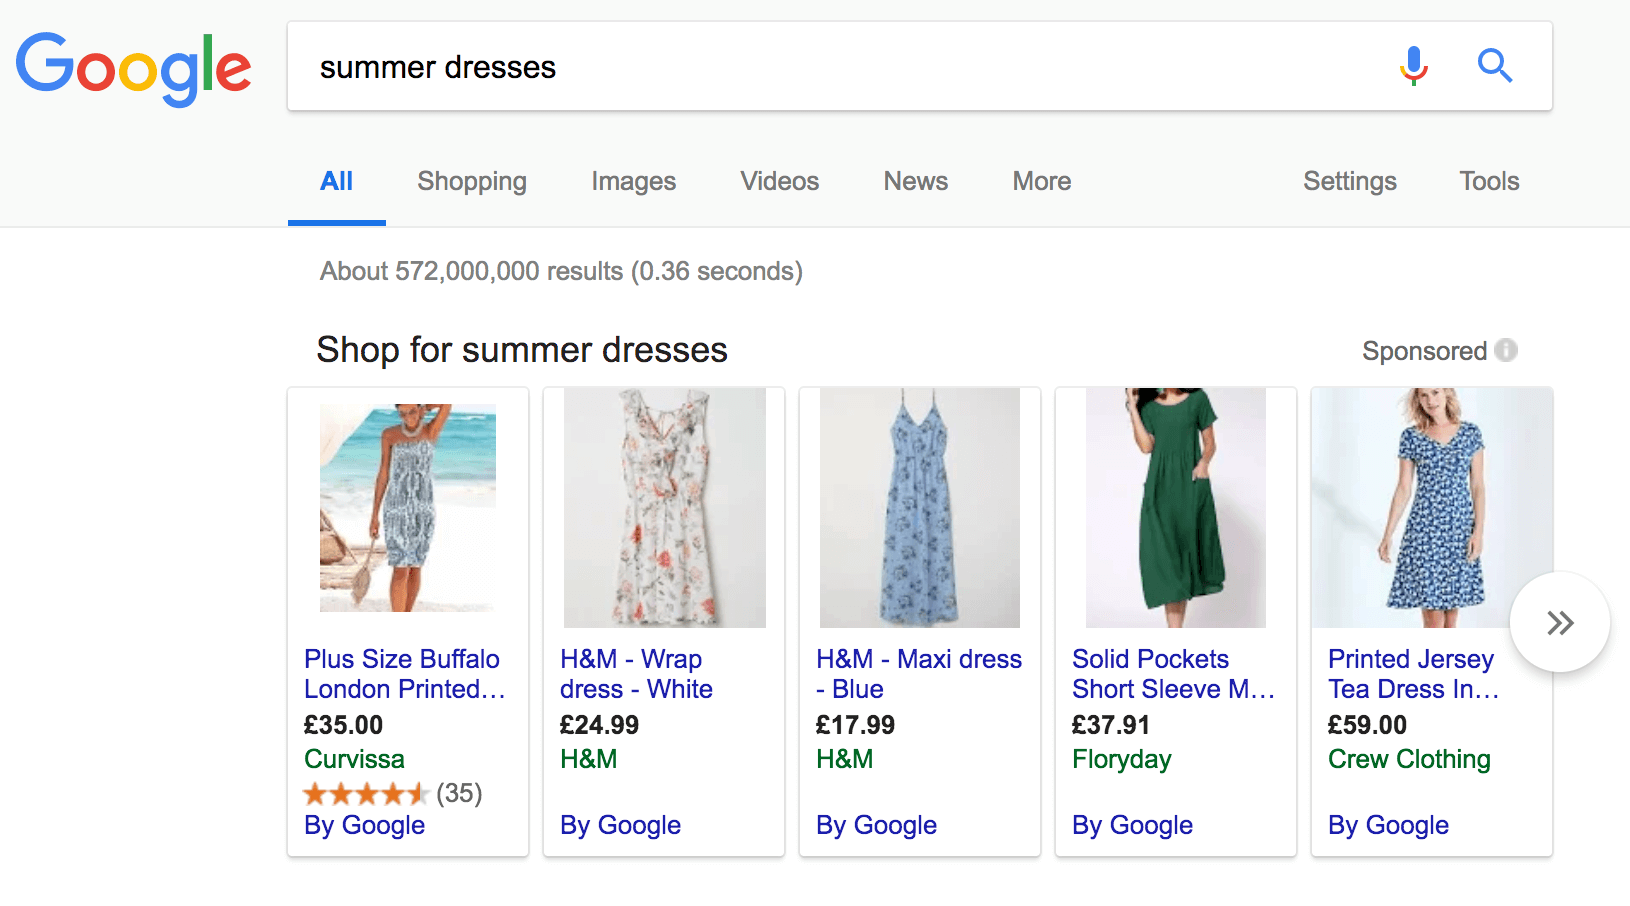Open the News tab

[x=916, y=181]
